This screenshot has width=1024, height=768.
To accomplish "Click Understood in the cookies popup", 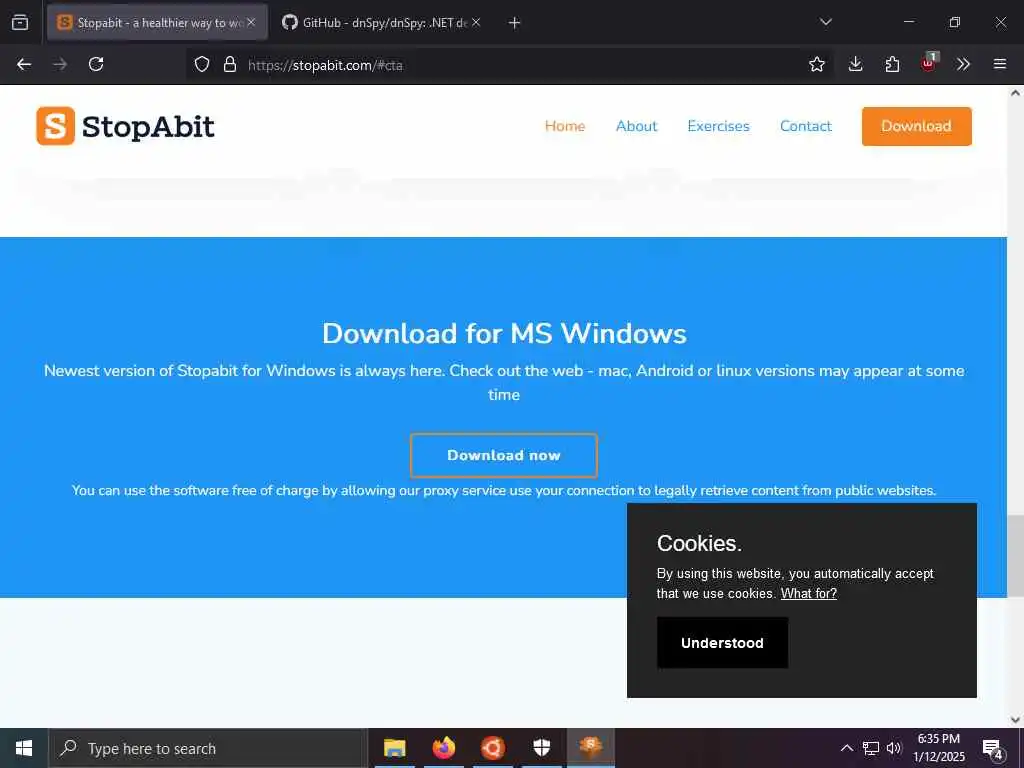I will point(722,643).
